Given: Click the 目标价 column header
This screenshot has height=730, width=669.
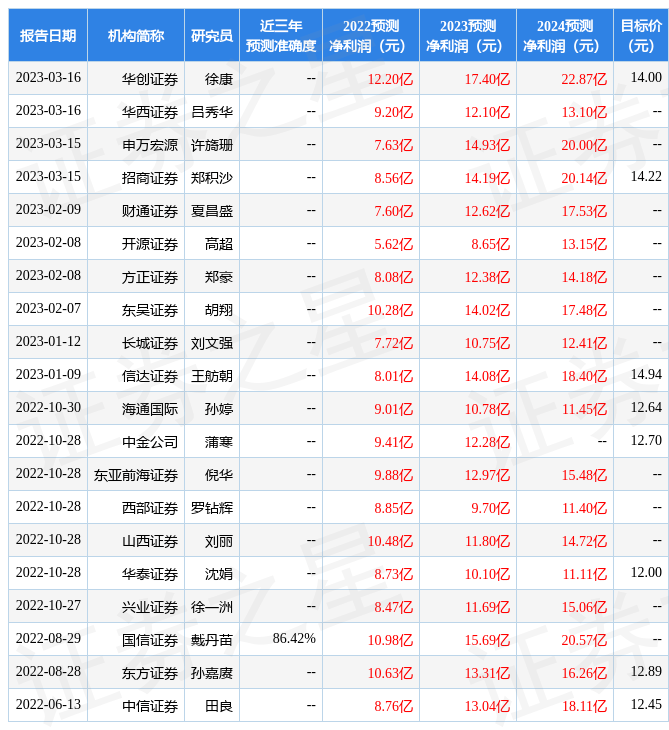Looking at the screenshot, I should pos(640,36).
